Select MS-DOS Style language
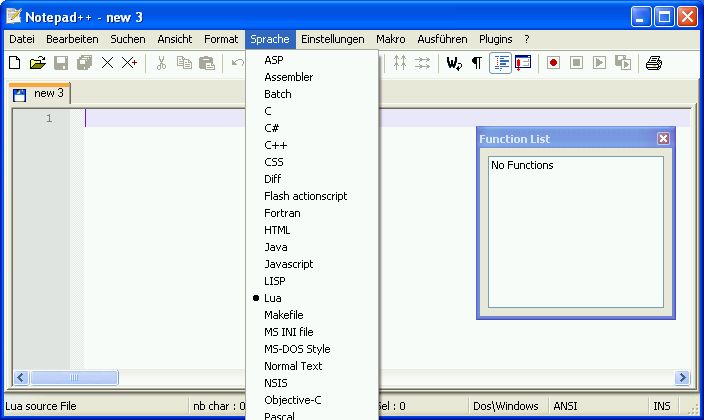Image resolution: width=704 pixels, height=420 pixels. (312, 349)
